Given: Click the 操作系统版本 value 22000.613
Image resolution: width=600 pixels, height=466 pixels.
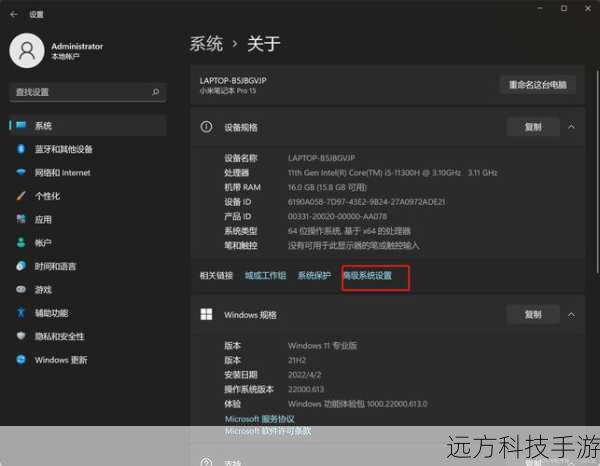Looking at the screenshot, I should [x=306, y=389].
